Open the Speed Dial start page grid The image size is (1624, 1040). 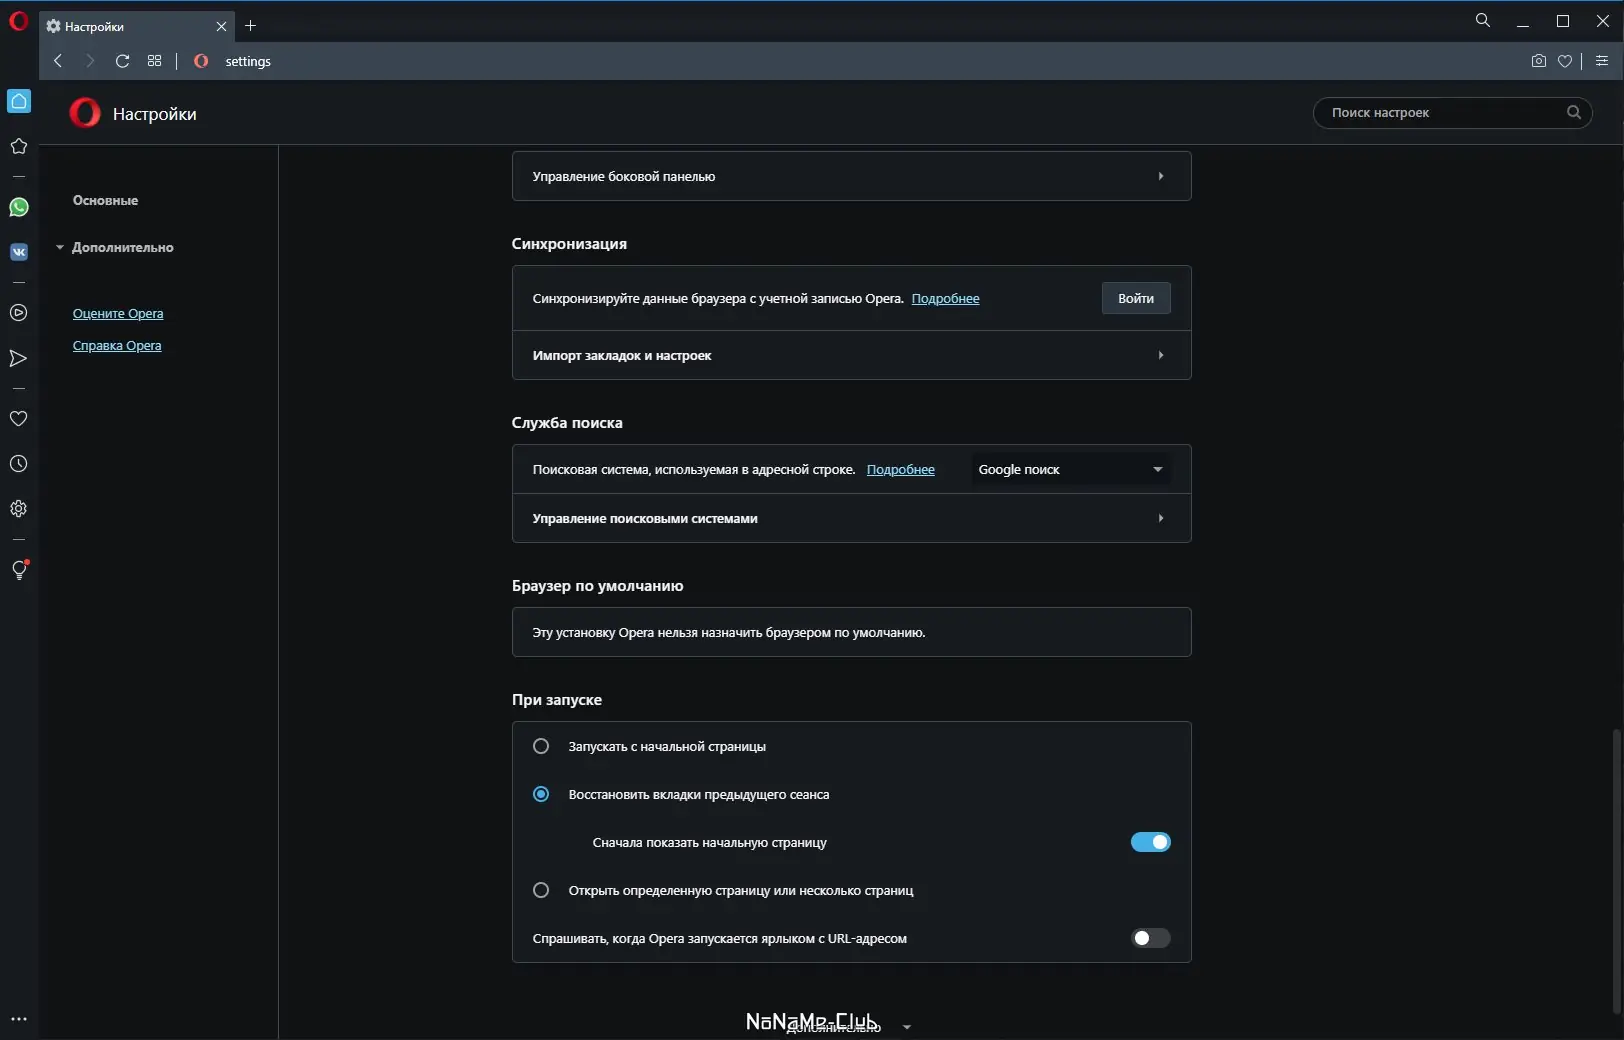click(154, 61)
